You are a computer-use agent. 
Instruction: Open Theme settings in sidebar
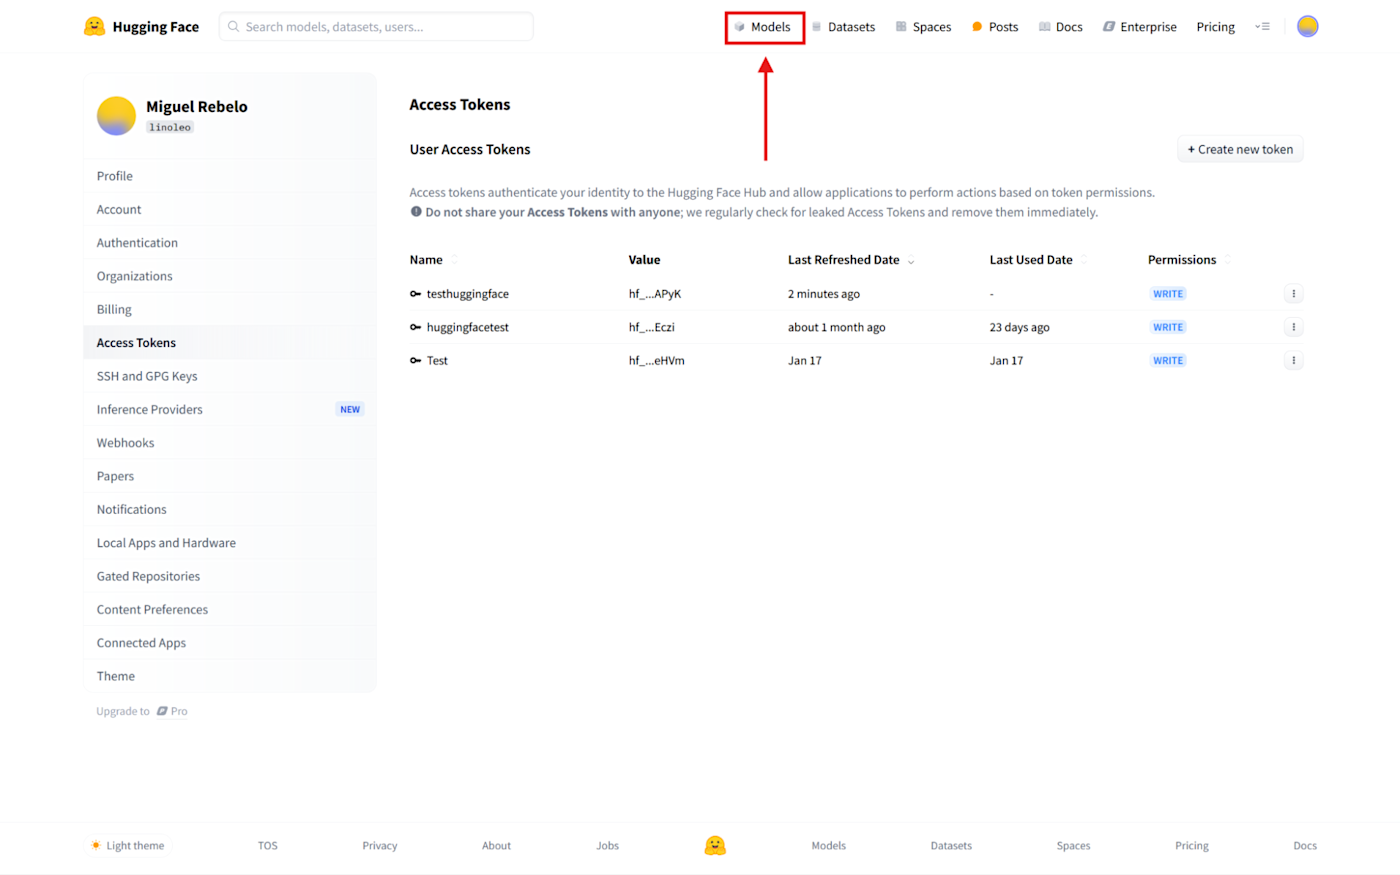point(230,676)
